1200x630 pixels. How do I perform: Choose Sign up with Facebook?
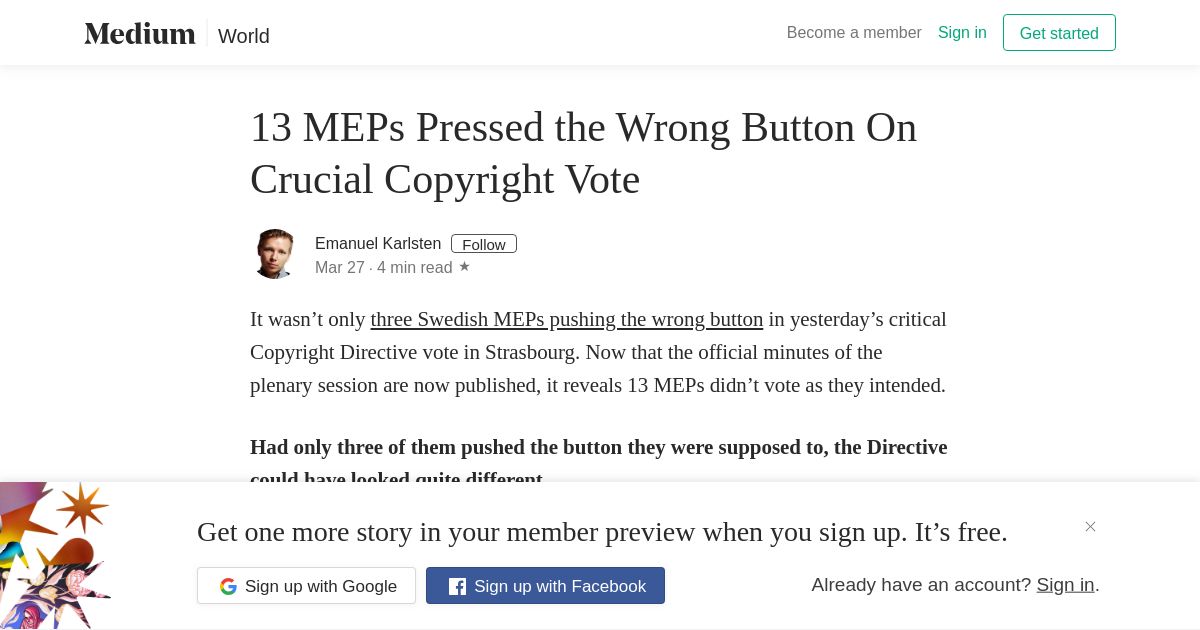click(x=545, y=586)
